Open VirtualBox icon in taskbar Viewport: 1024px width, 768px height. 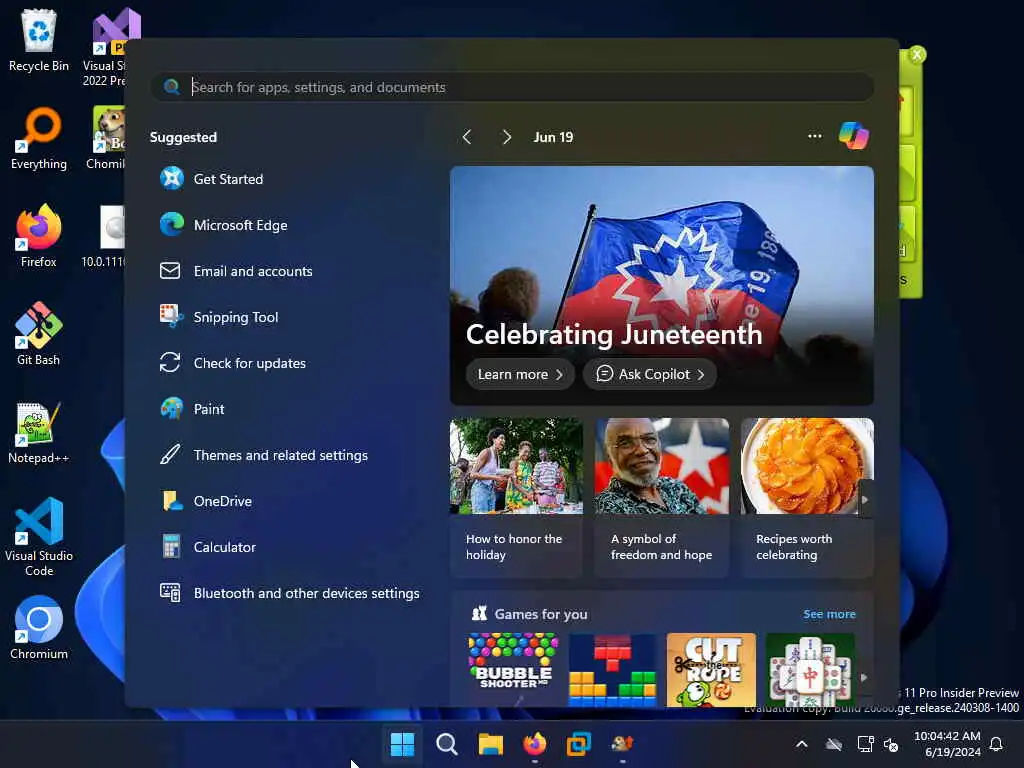(579, 744)
